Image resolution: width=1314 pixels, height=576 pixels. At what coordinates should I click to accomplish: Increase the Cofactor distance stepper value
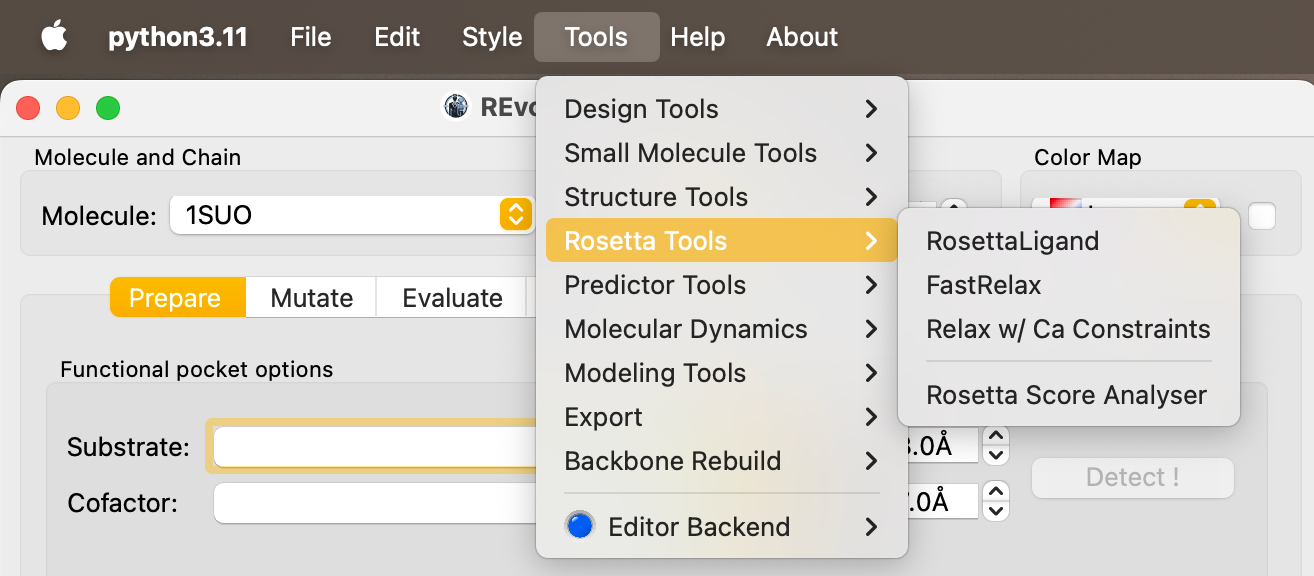pyautogui.click(x=995, y=492)
